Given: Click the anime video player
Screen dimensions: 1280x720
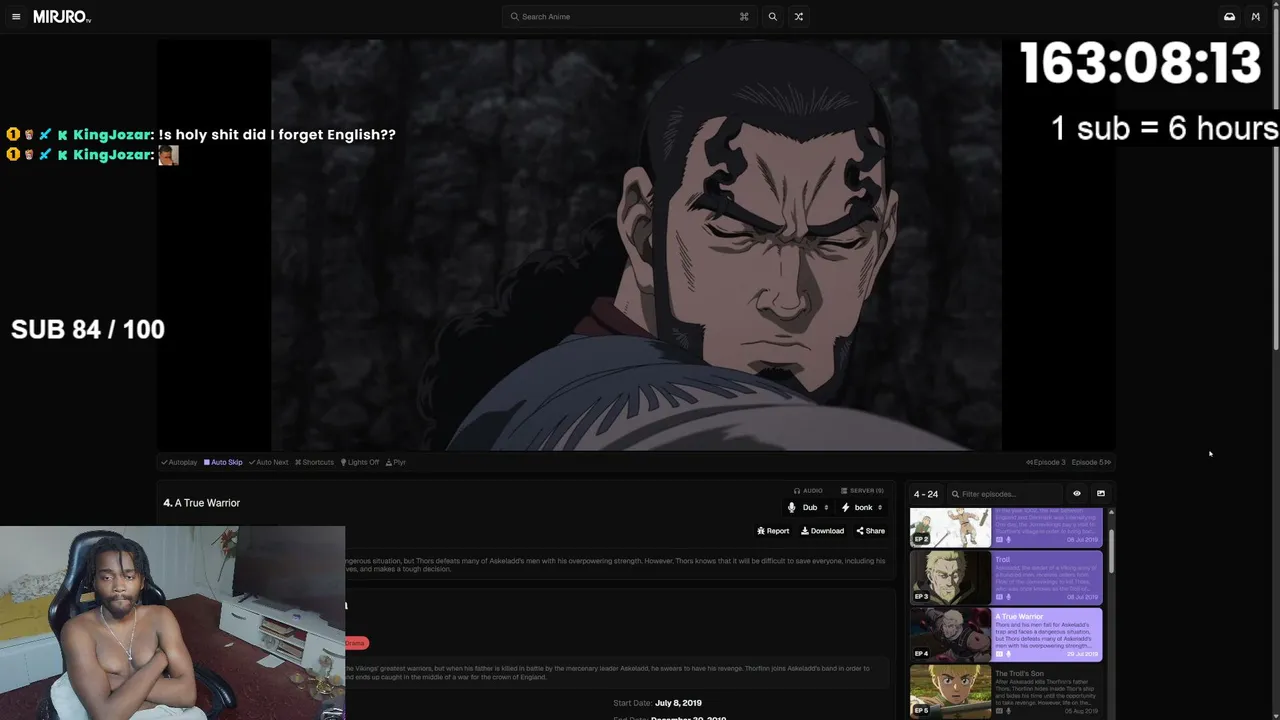Looking at the screenshot, I should coord(636,245).
